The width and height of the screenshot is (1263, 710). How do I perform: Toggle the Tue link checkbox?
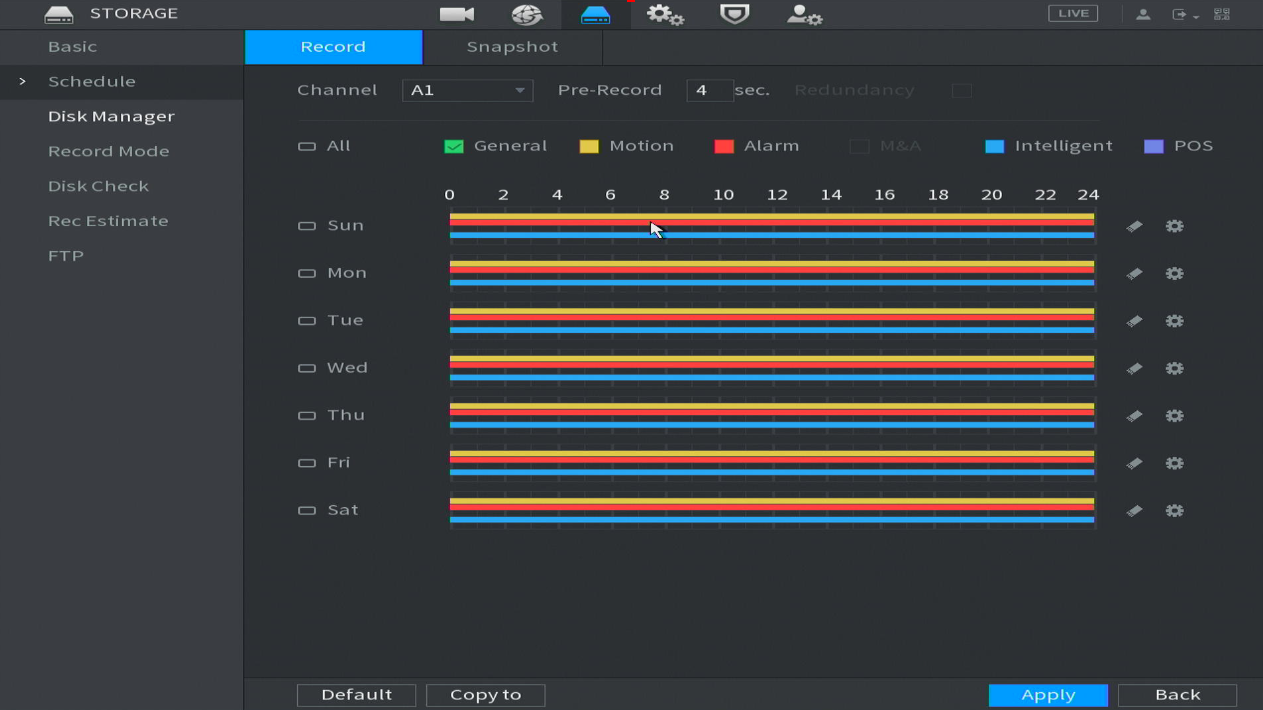(306, 321)
